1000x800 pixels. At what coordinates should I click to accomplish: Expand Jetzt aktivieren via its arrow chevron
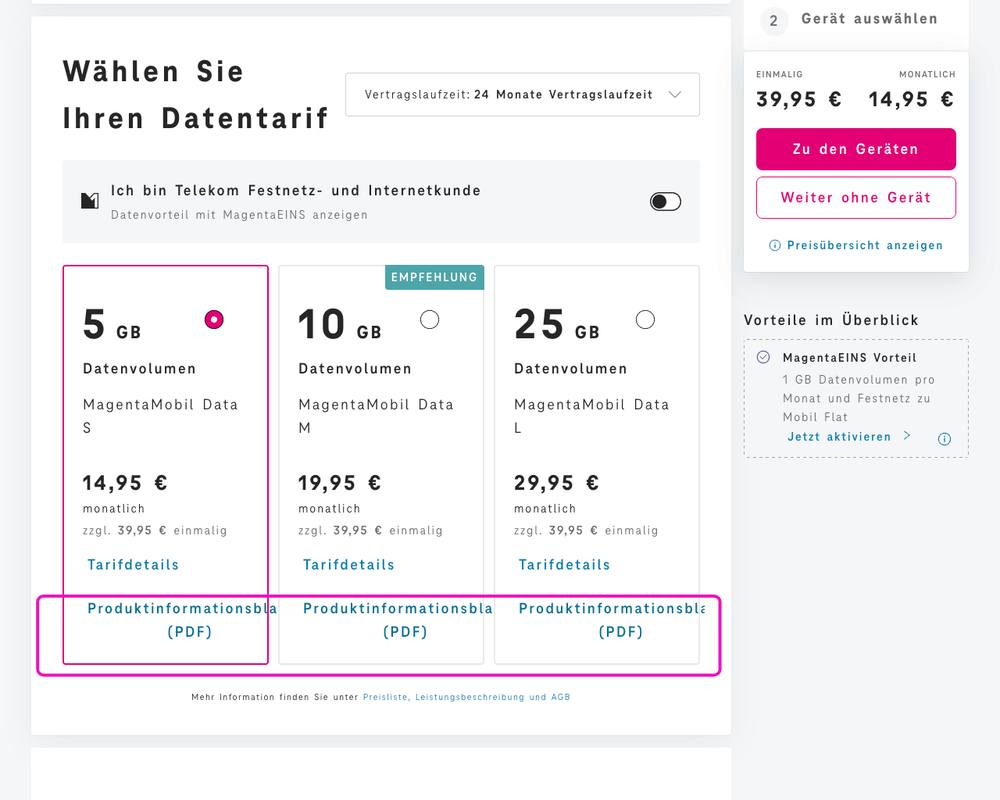[908, 436]
